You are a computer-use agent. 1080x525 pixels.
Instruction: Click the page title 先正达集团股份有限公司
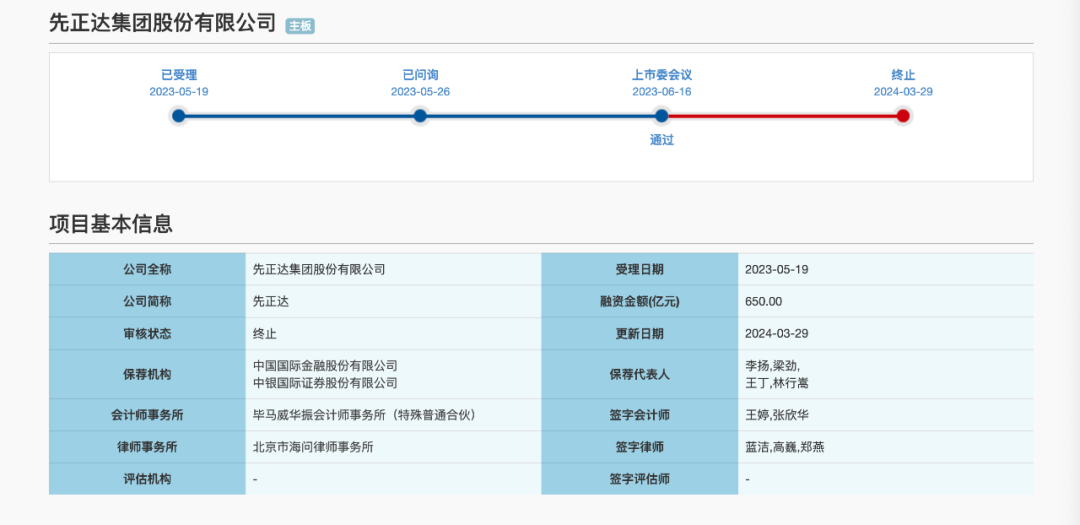pyautogui.click(x=163, y=23)
